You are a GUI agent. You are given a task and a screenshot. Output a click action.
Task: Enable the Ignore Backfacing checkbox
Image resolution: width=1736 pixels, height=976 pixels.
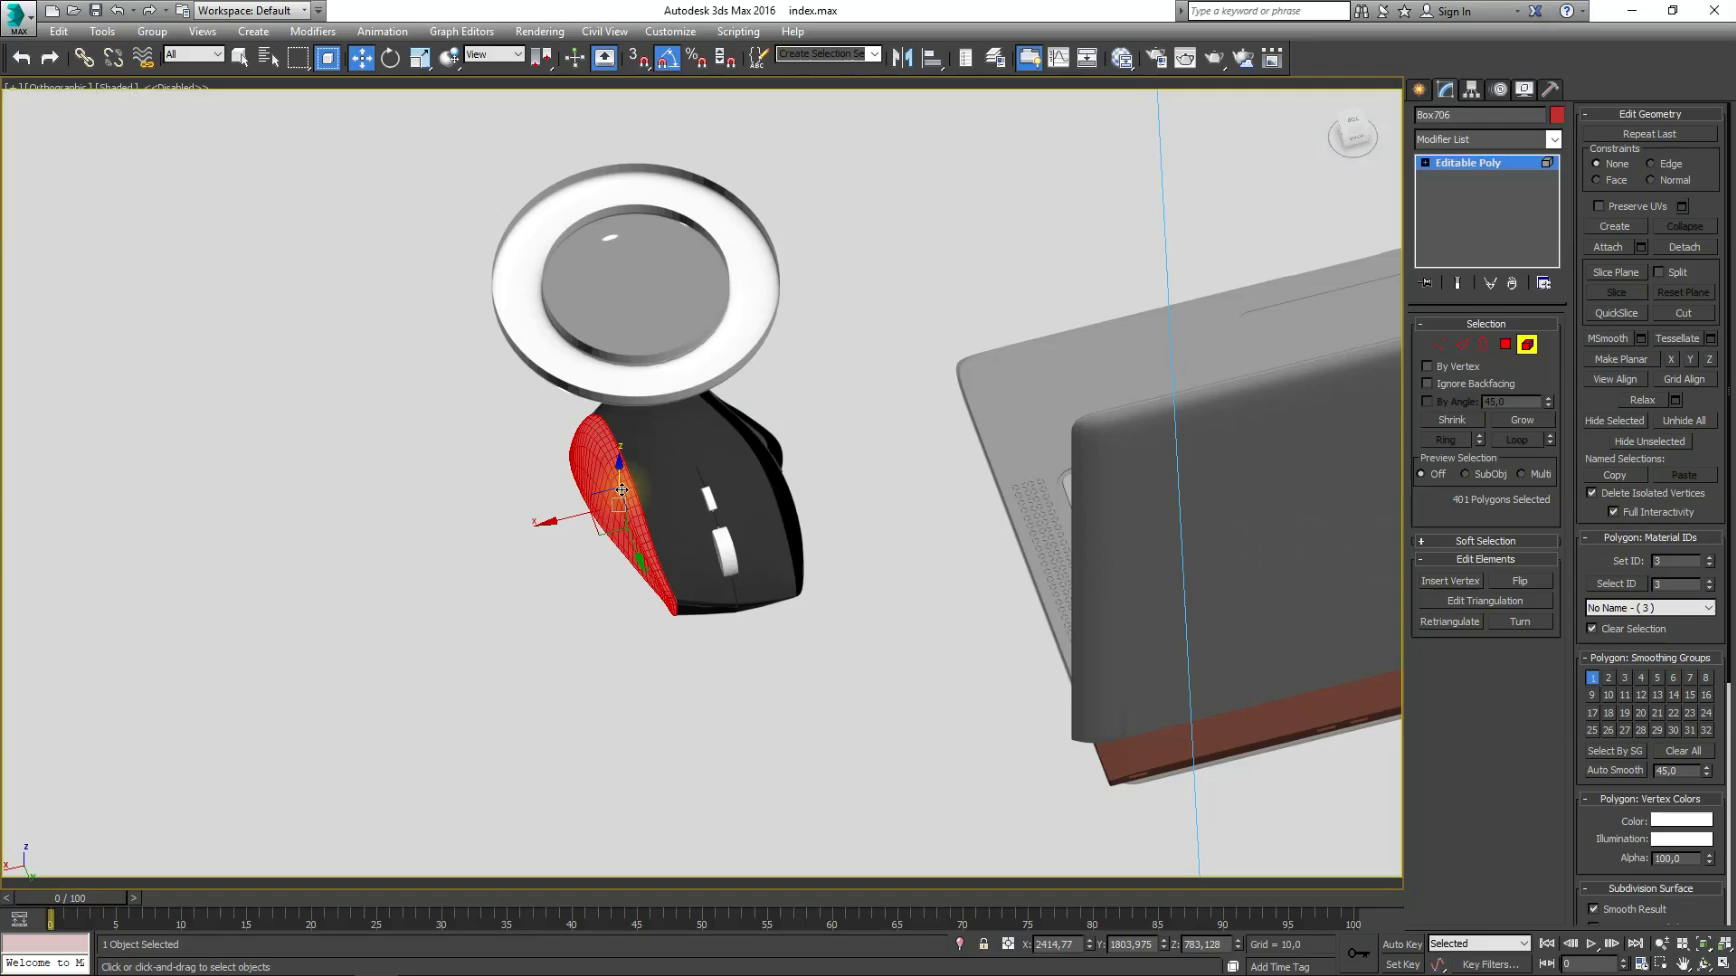pyautogui.click(x=1427, y=383)
